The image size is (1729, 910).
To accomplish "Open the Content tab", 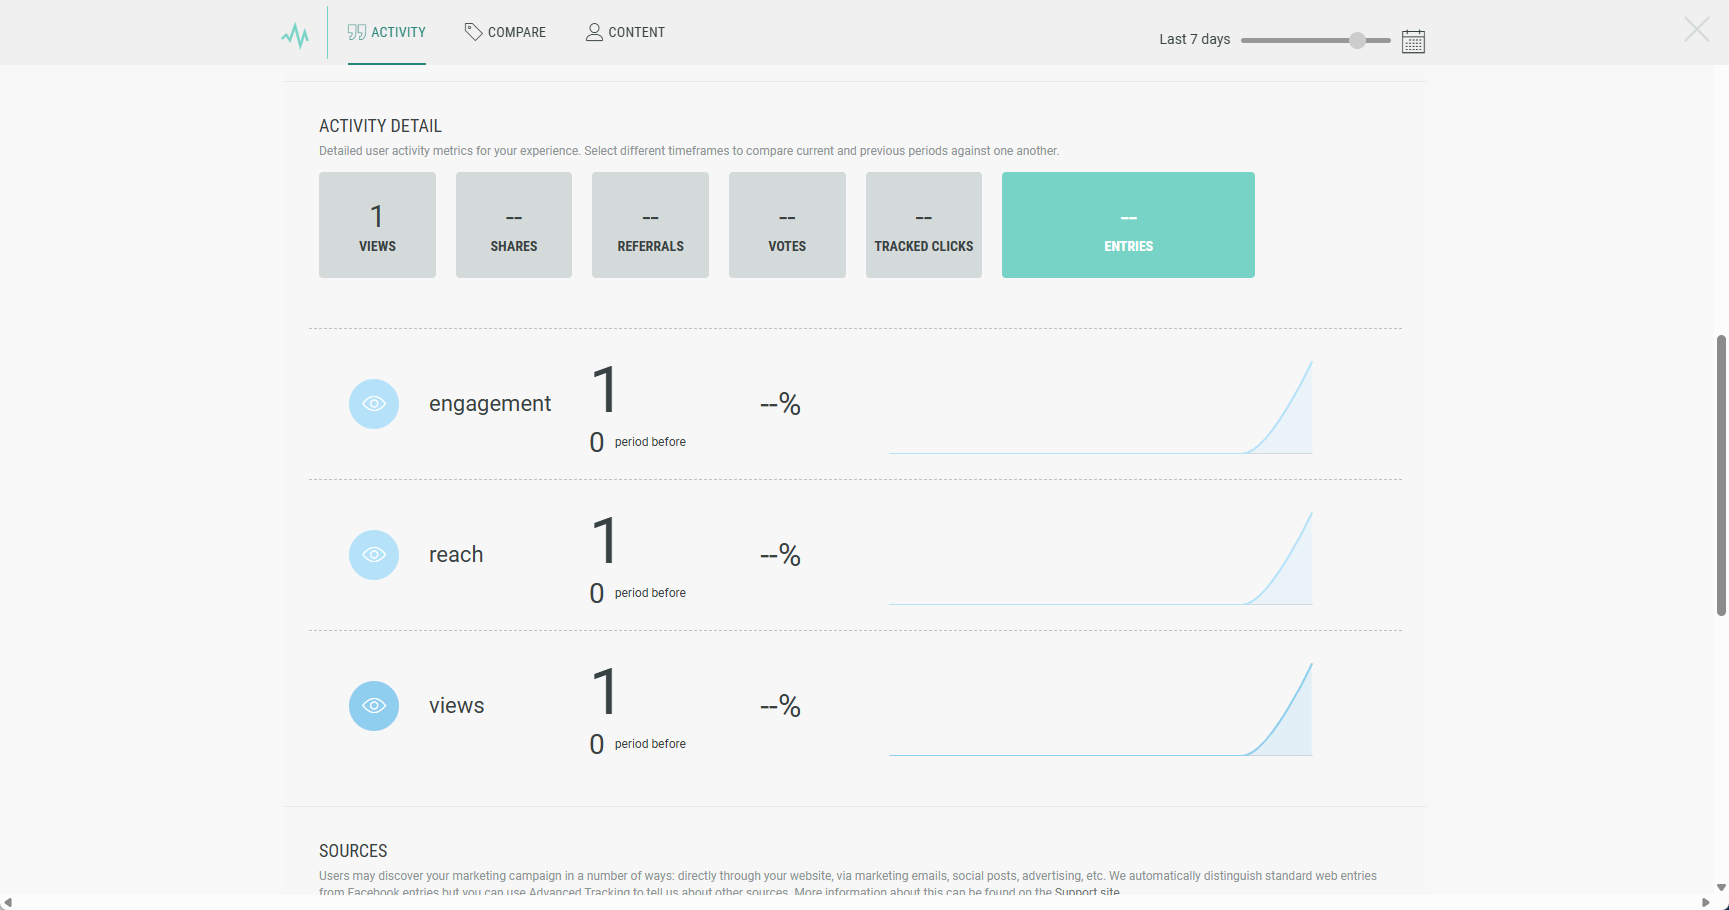I will pos(625,33).
